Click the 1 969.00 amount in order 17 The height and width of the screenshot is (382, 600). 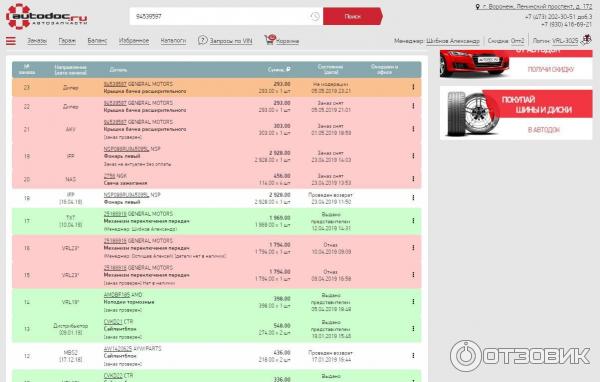pos(280,218)
